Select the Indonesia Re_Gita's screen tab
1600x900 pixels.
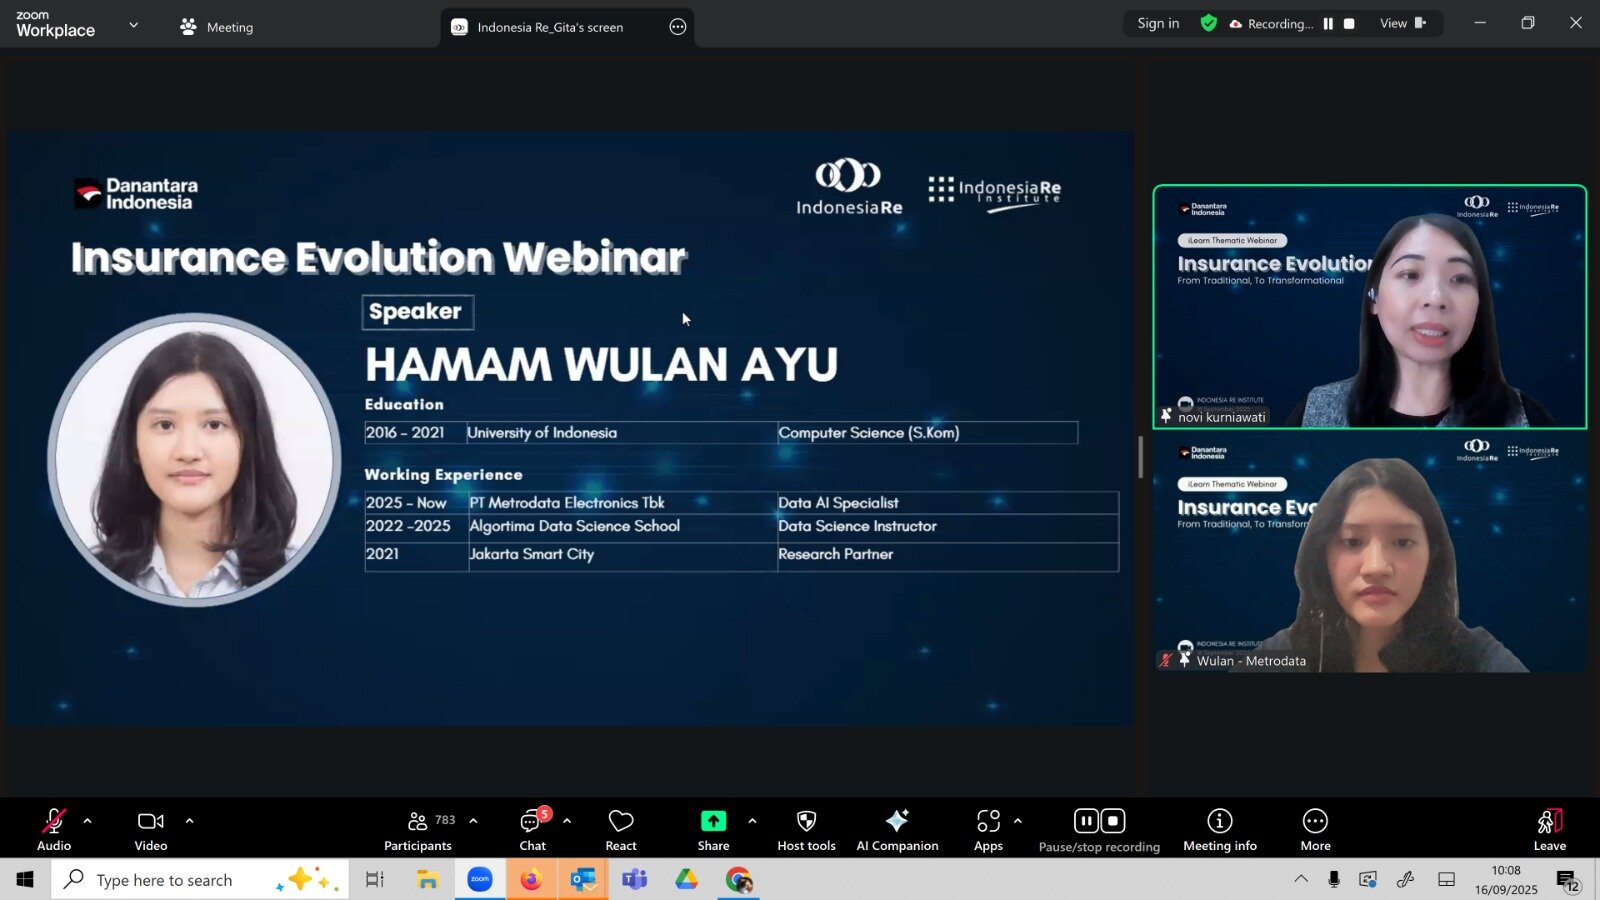pos(550,27)
